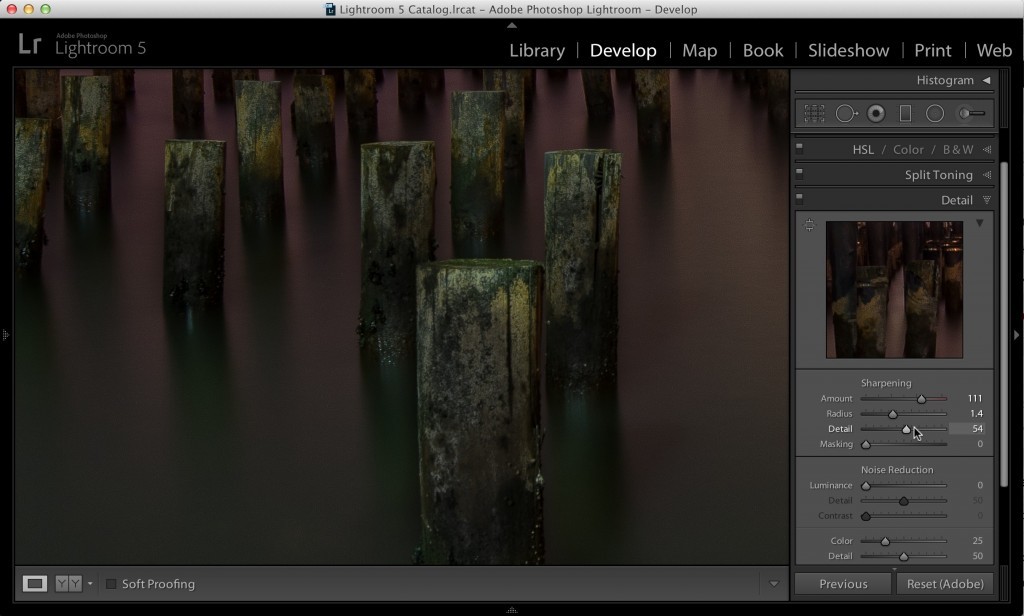Click the Color Detail slider handle
The image size is (1024, 616).
(x=903, y=556)
